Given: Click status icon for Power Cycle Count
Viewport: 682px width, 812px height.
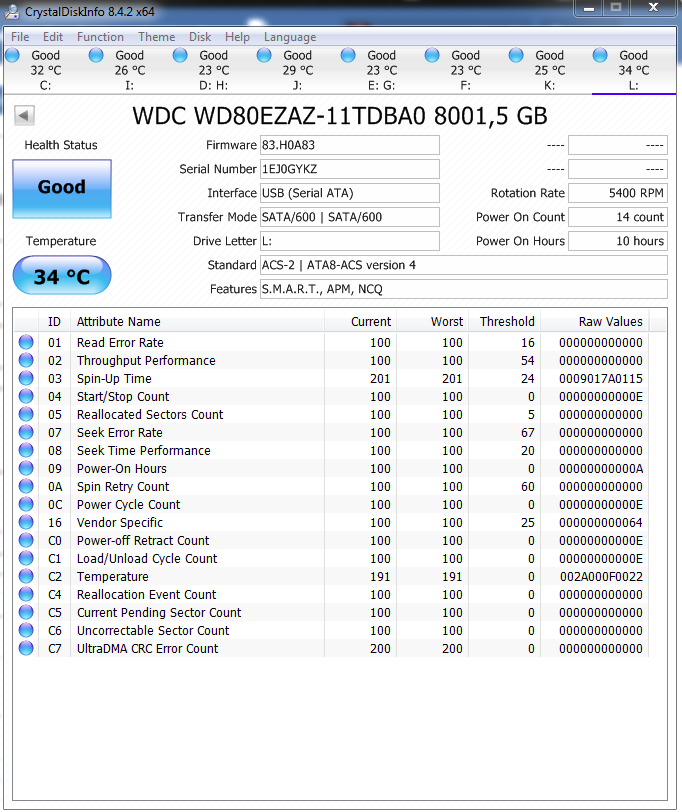Looking at the screenshot, I should click(26, 504).
